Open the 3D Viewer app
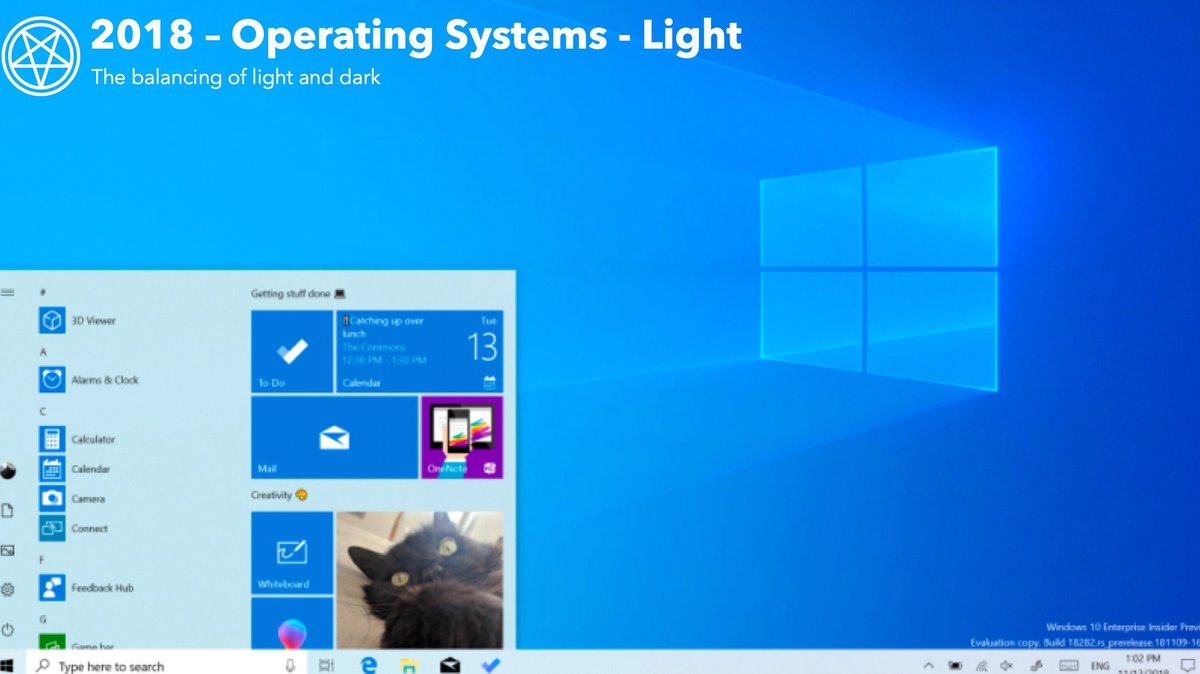 [x=78, y=320]
